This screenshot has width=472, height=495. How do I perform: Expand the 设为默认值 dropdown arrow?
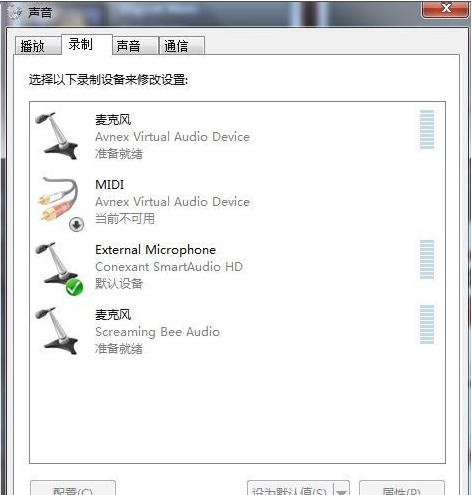[x=341, y=488]
